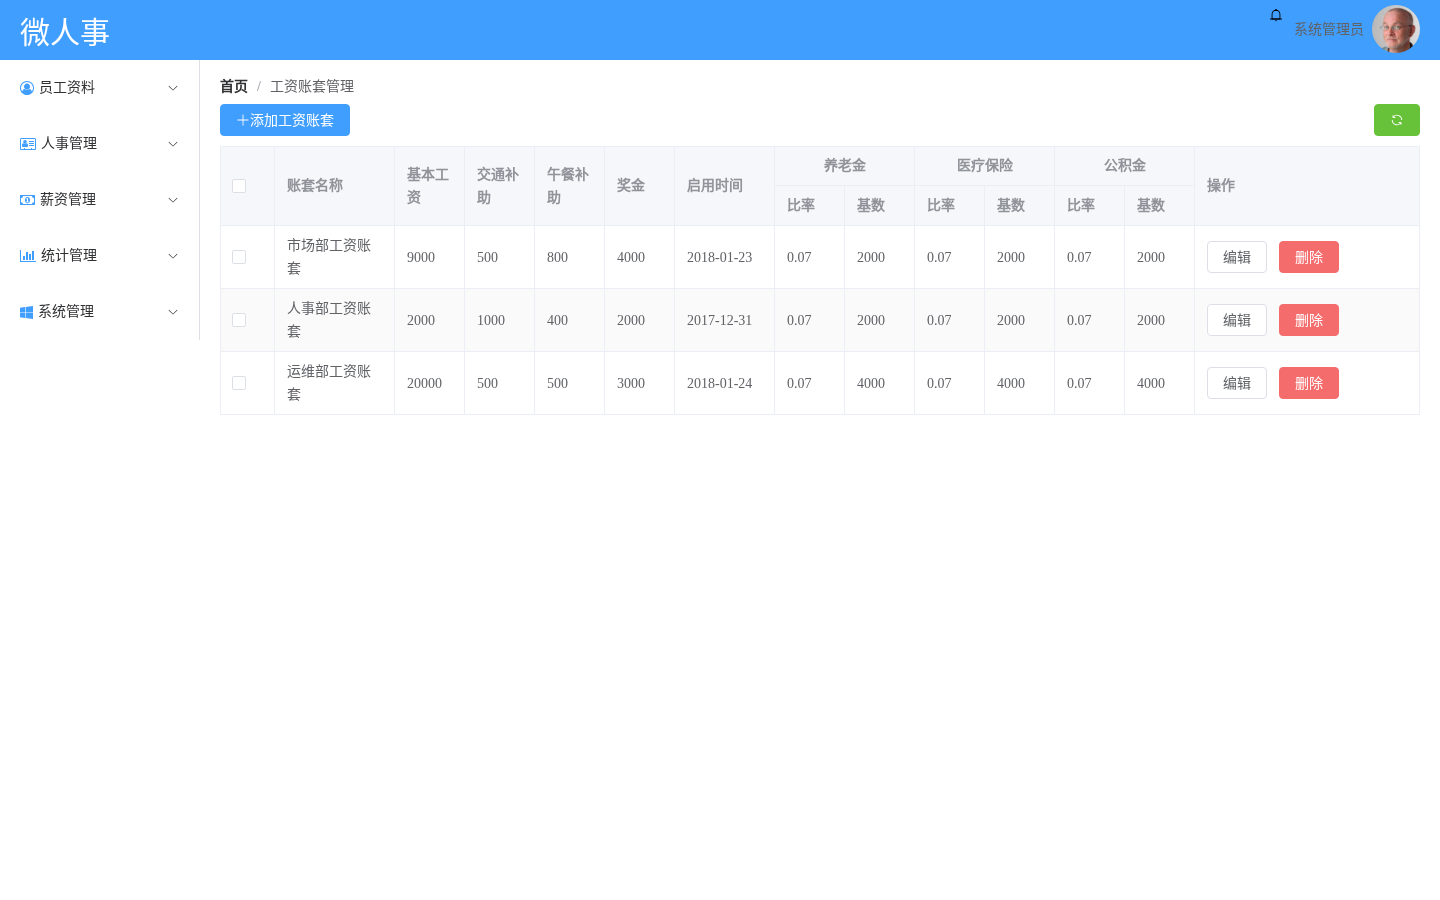This screenshot has height=900, width=1440.
Task: Click the 统计管理 bar chart icon
Action: 28,256
